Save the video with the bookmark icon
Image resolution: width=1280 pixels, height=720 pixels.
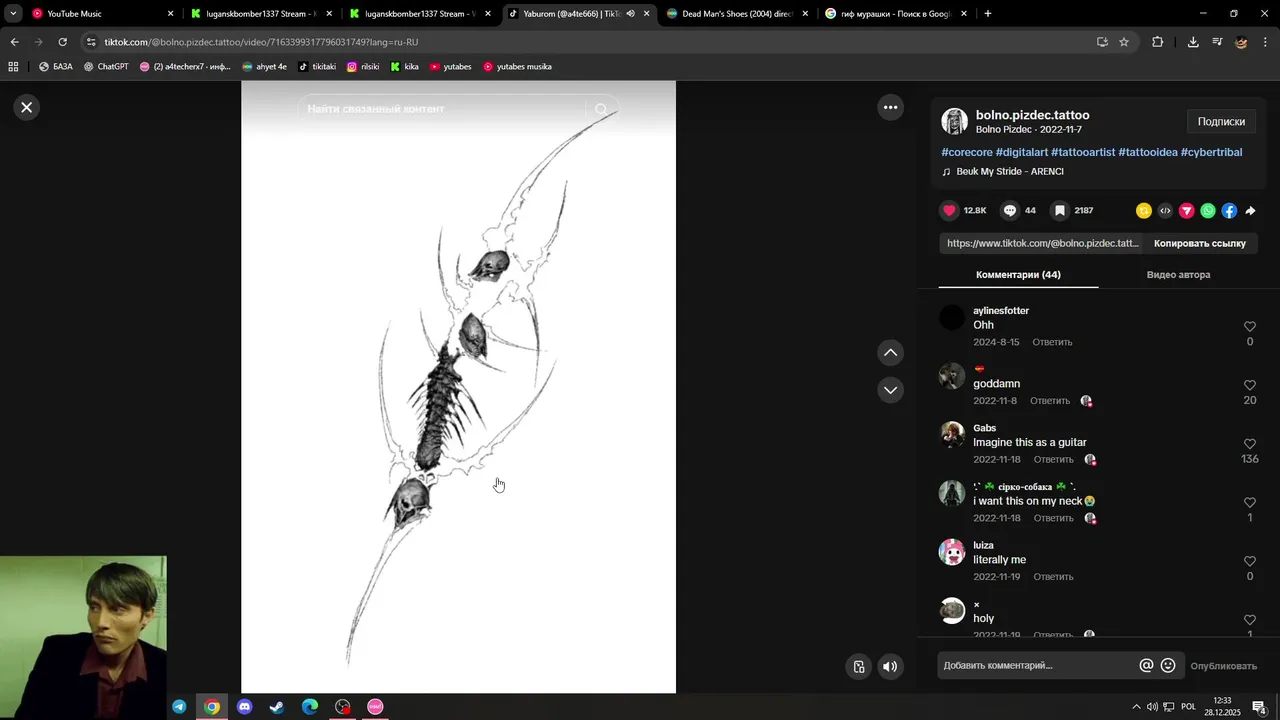pyautogui.click(x=1059, y=210)
